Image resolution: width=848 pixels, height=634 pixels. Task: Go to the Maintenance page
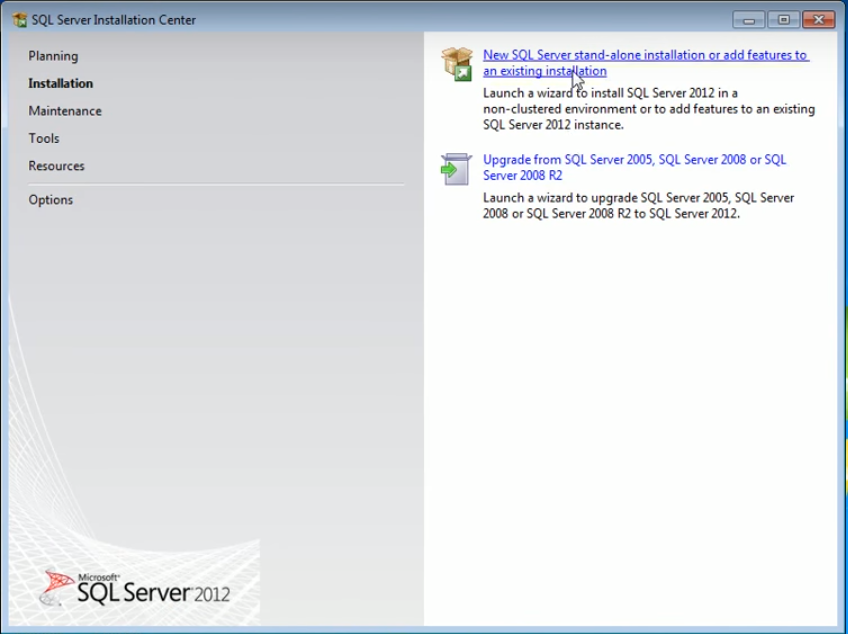[x=65, y=111]
